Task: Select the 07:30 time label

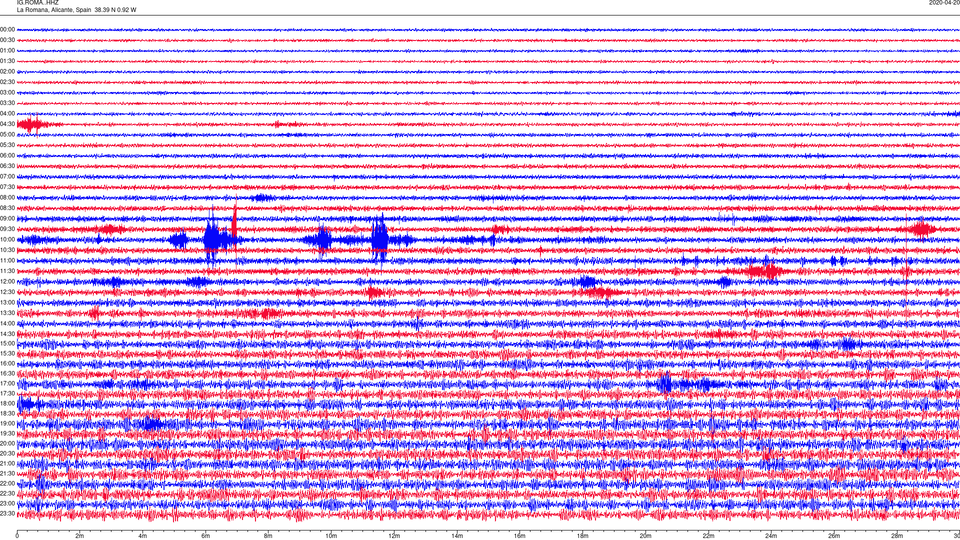Action: click(7, 187)
